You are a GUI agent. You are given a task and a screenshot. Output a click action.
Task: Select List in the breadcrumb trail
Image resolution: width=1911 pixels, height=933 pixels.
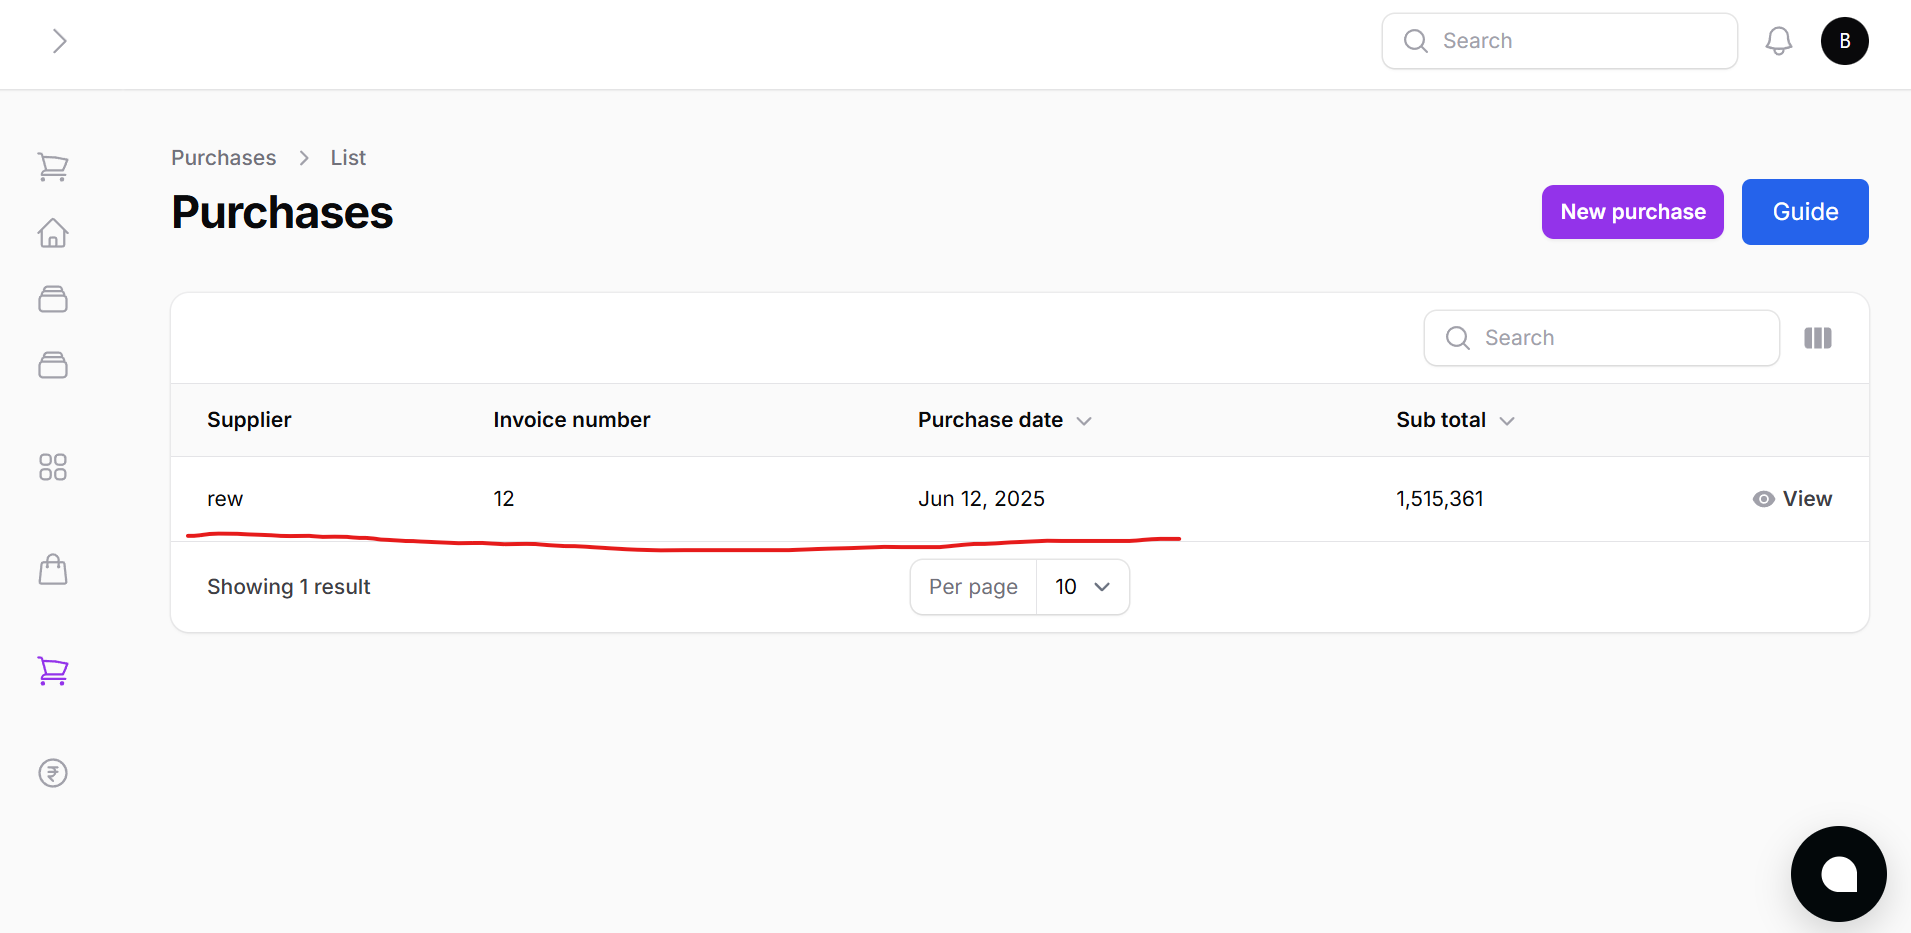tap(347, 157)
